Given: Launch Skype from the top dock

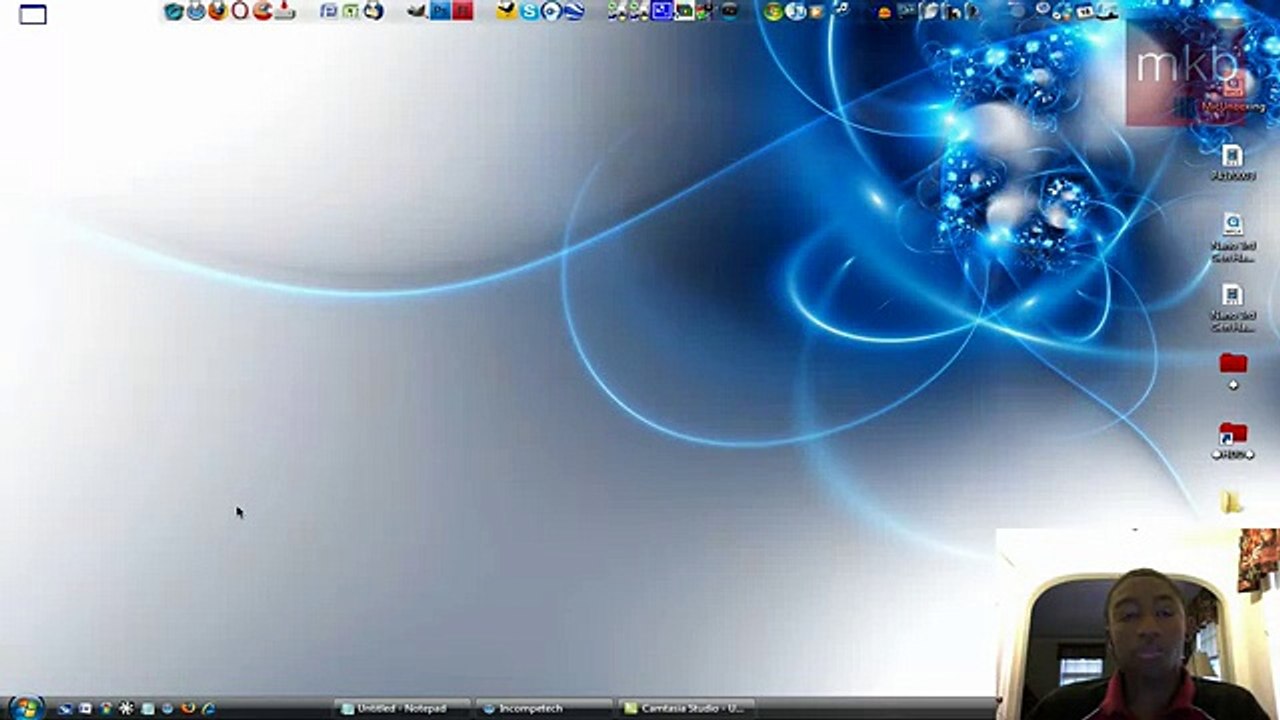Looking at the screenshot, I should tap(529, 11).
